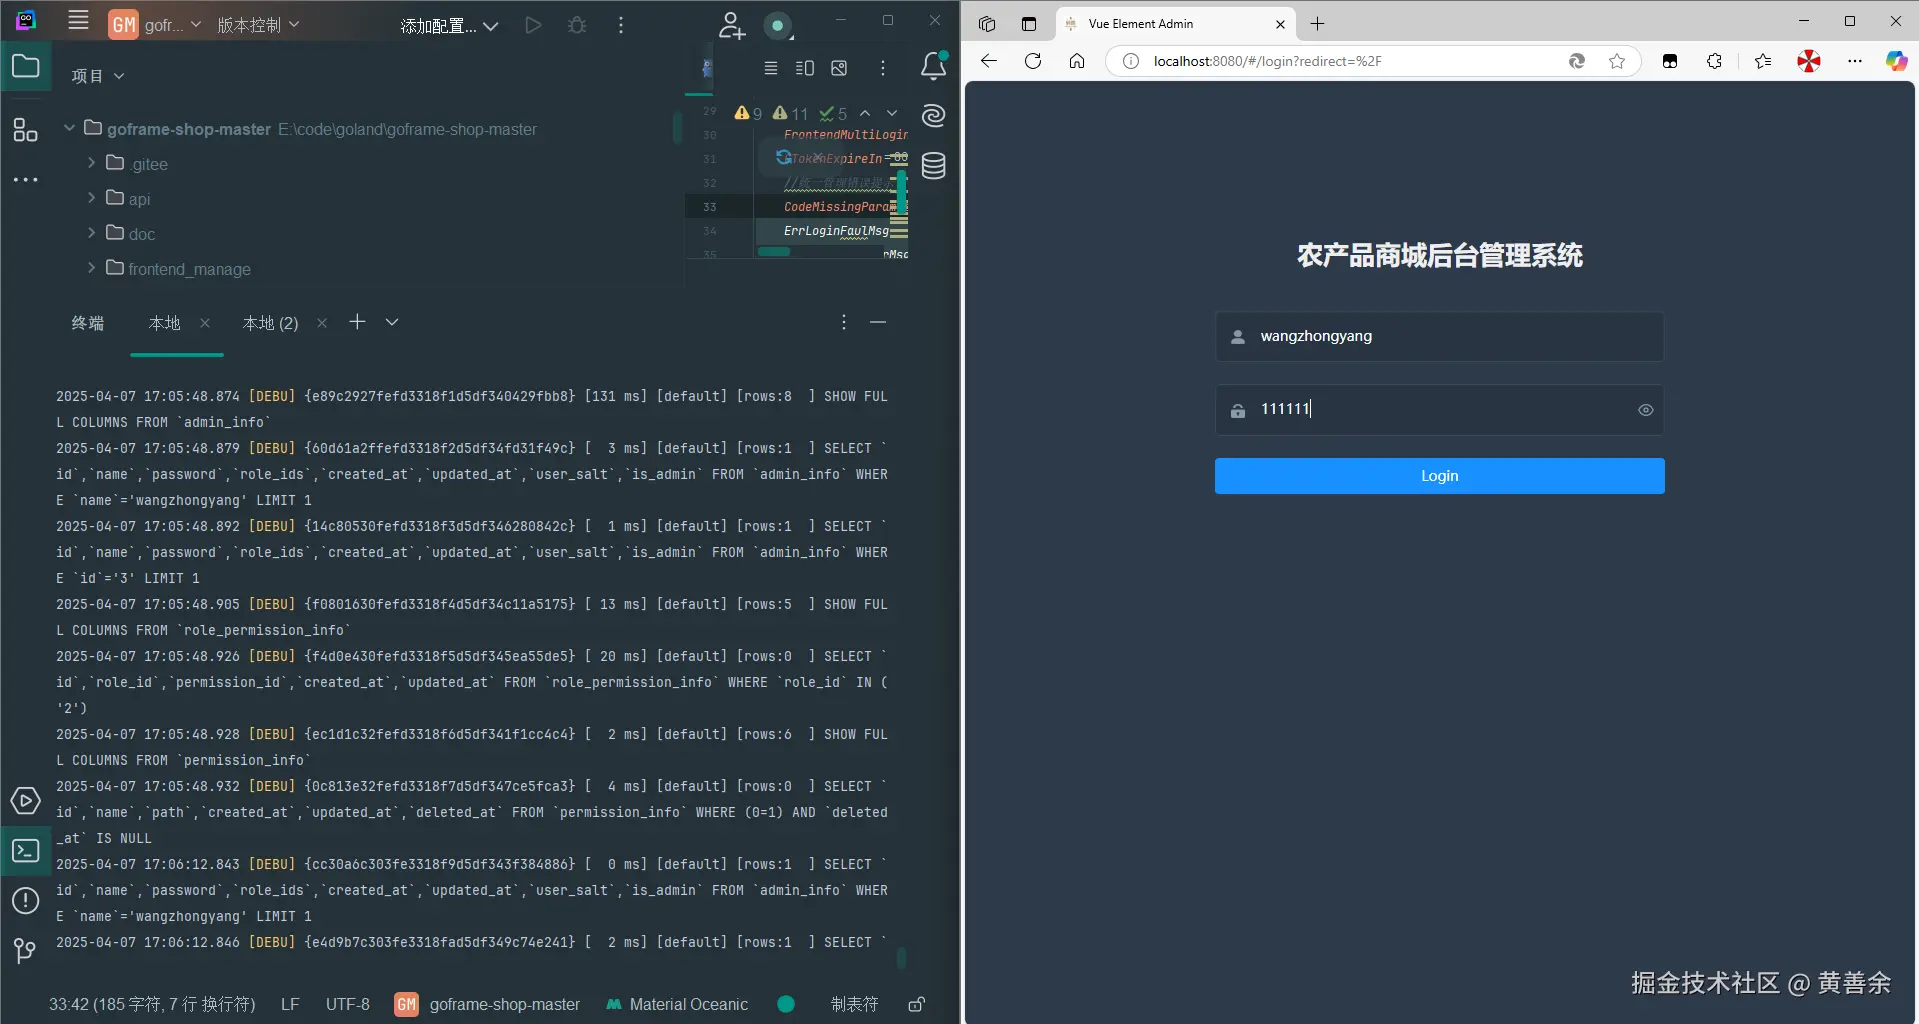Close the 本地 terminal tab

pyautogui.click(x=205, y=322)
